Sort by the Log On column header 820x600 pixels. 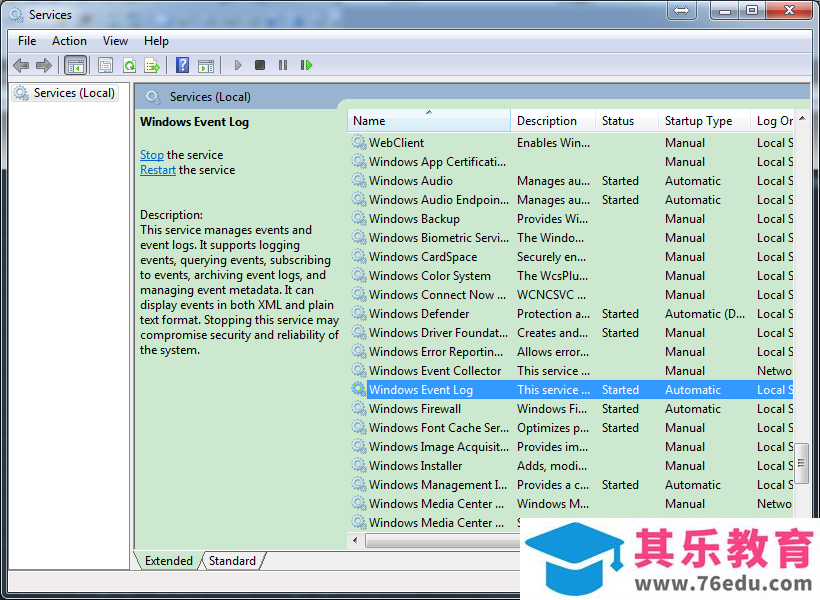coord(772,121)
